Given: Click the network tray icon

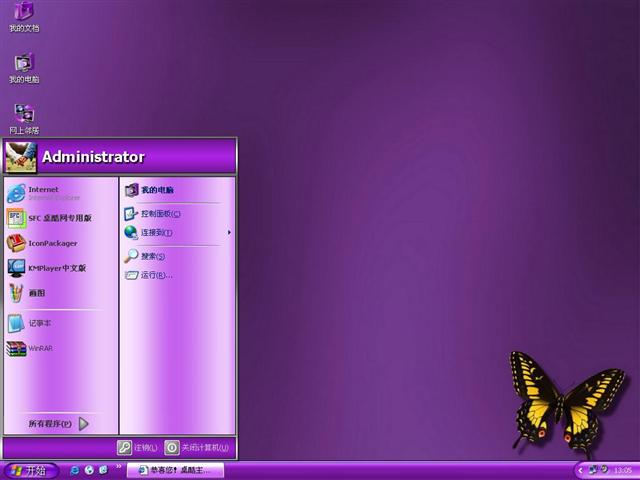Looking at the screenshot, I should [x=593, y=470].
